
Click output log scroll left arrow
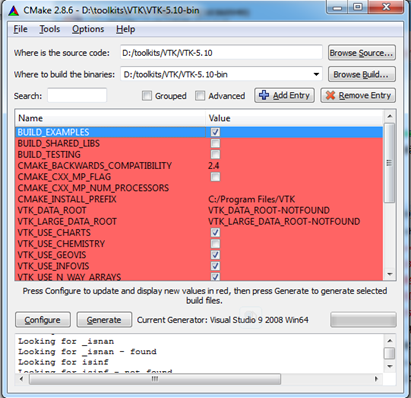[x=22, y=379]
